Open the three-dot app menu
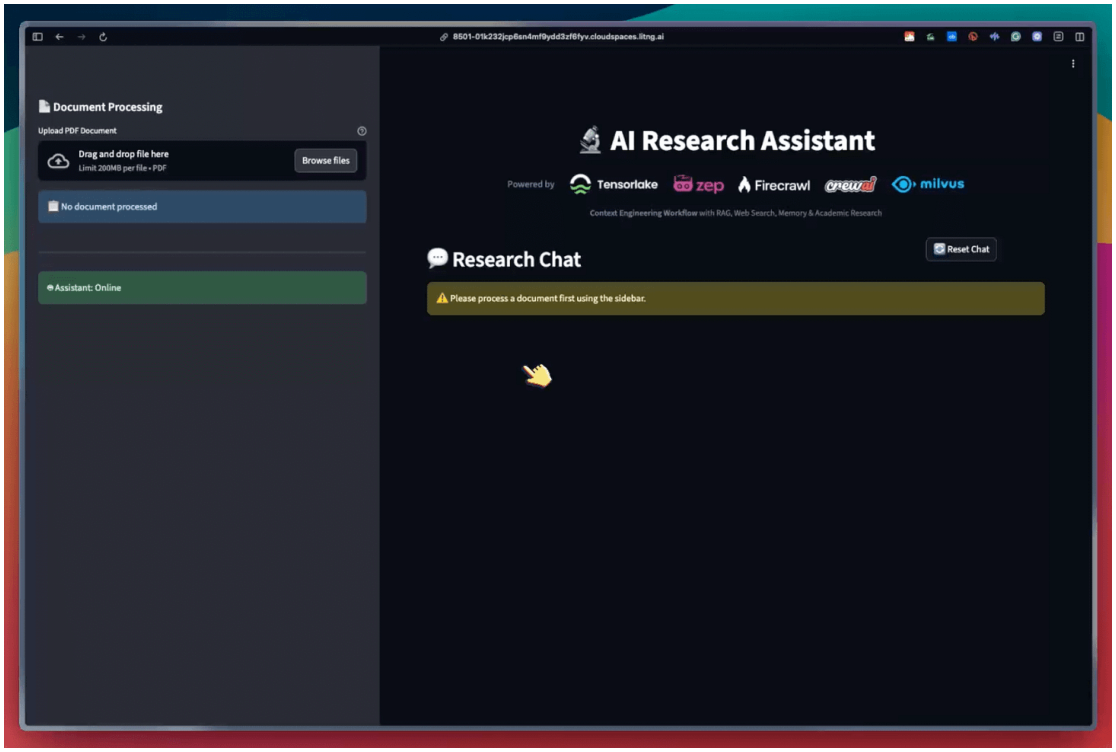 [1073, 64]
